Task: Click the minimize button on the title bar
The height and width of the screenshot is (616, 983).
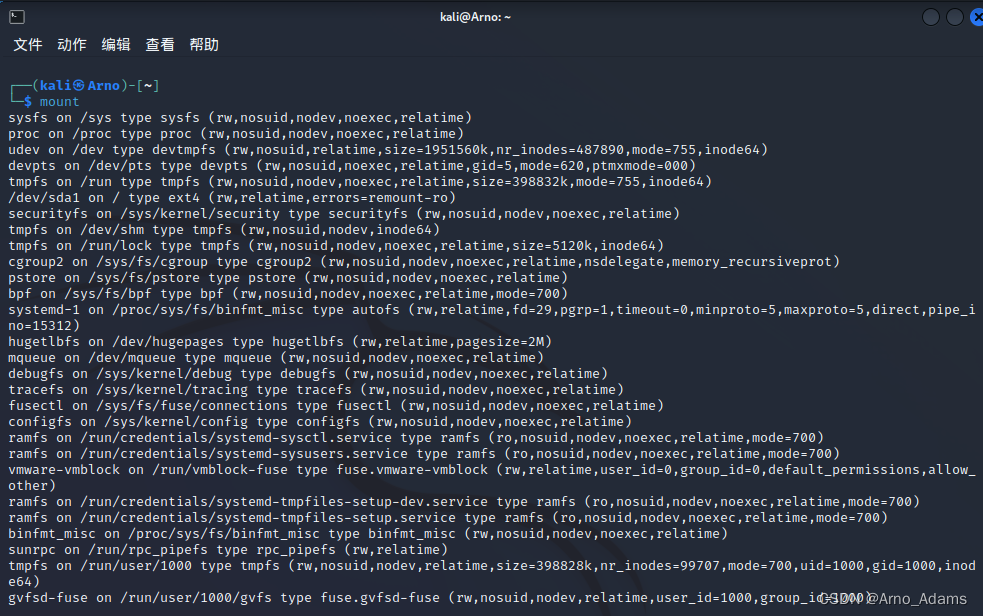Action: tap(929, 17)
